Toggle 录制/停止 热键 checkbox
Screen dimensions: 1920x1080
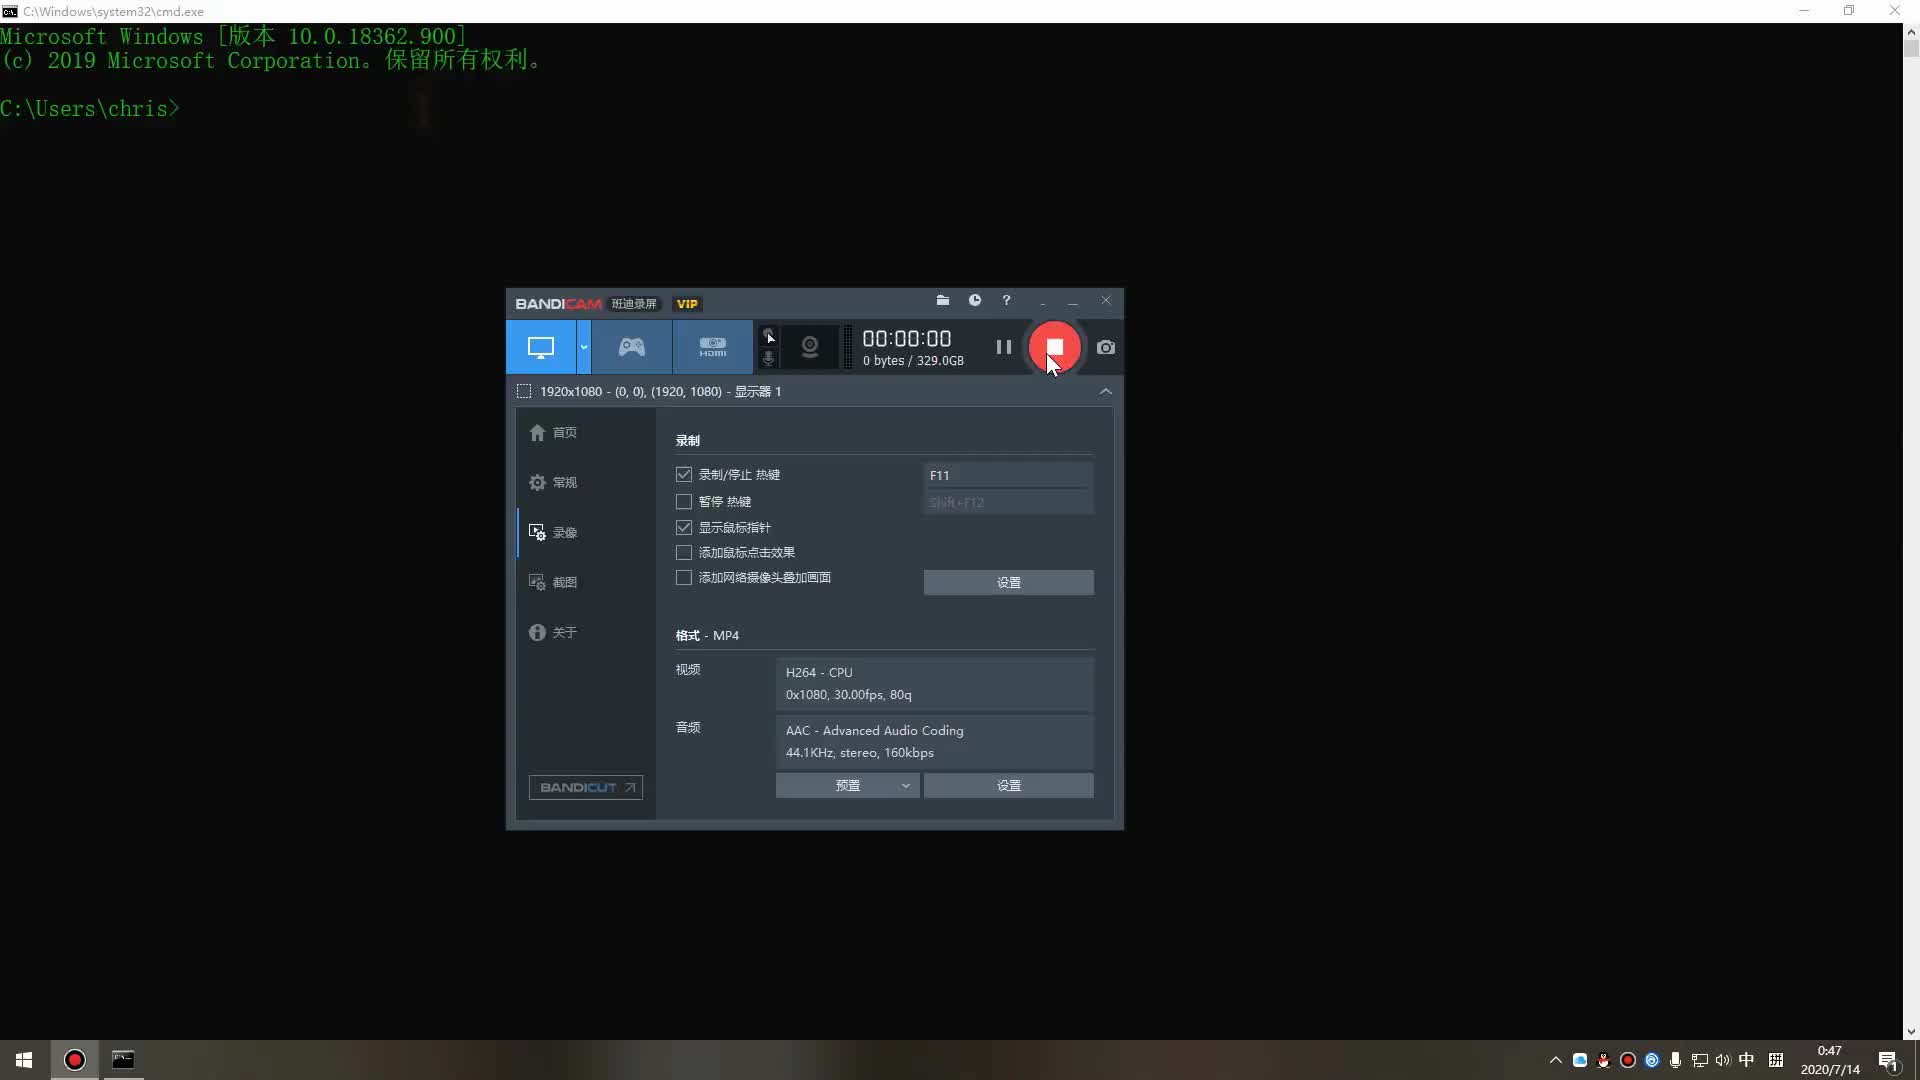coord(684,474)
